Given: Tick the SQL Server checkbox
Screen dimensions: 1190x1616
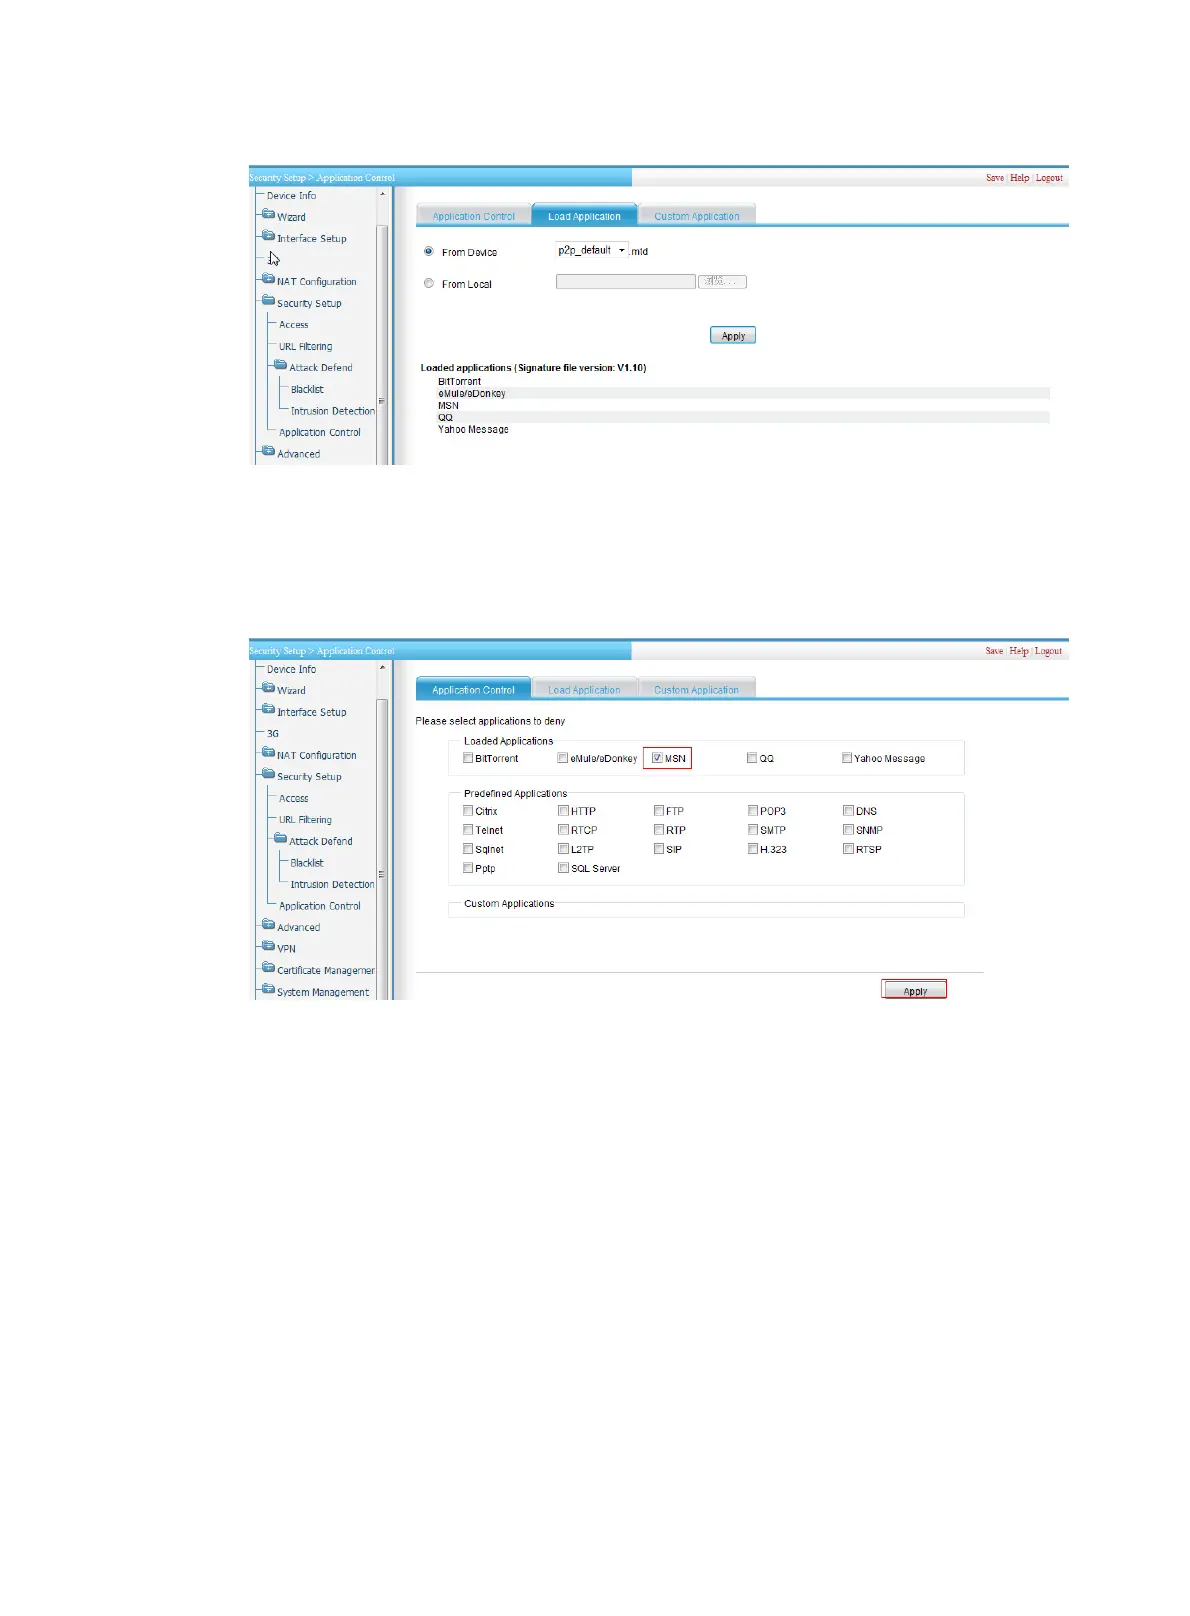Looking at the screenshot, I should [x=563, y=868].
